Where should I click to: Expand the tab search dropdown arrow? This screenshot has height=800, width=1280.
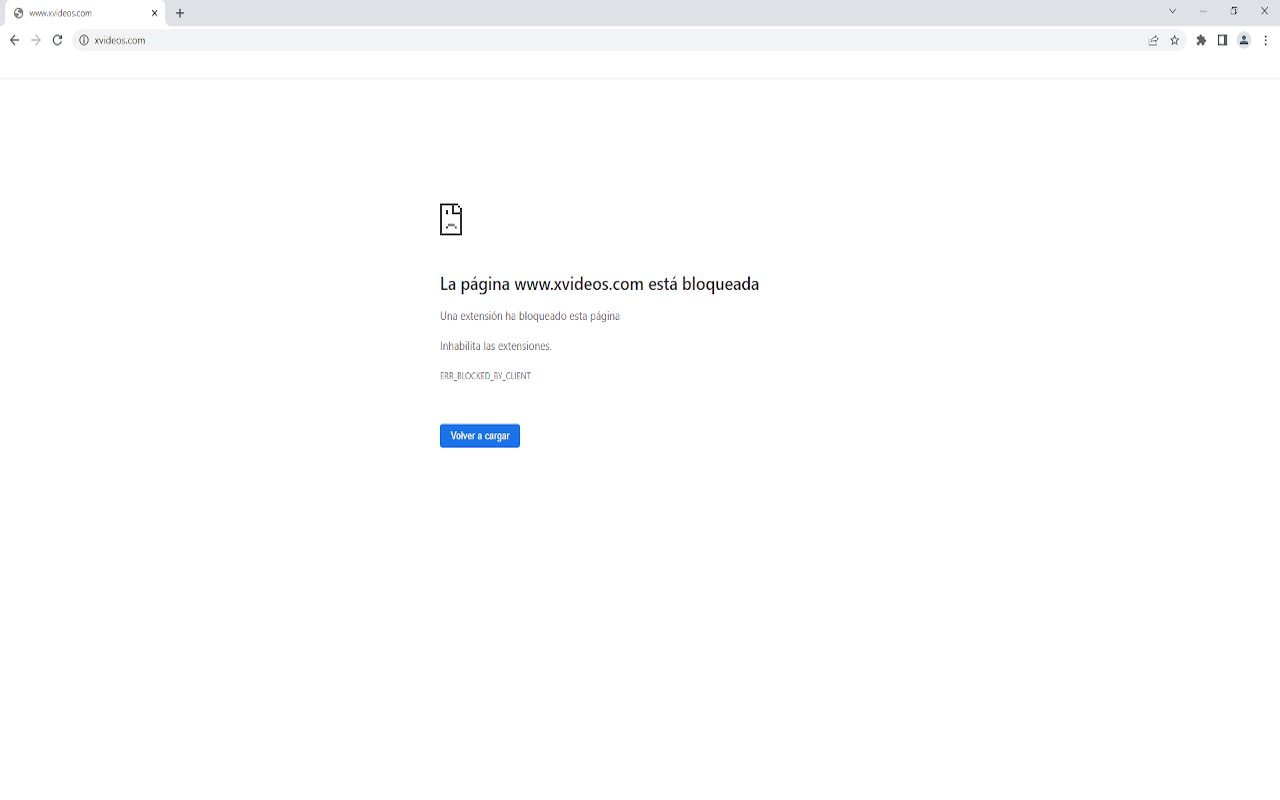pos(1172,11)
